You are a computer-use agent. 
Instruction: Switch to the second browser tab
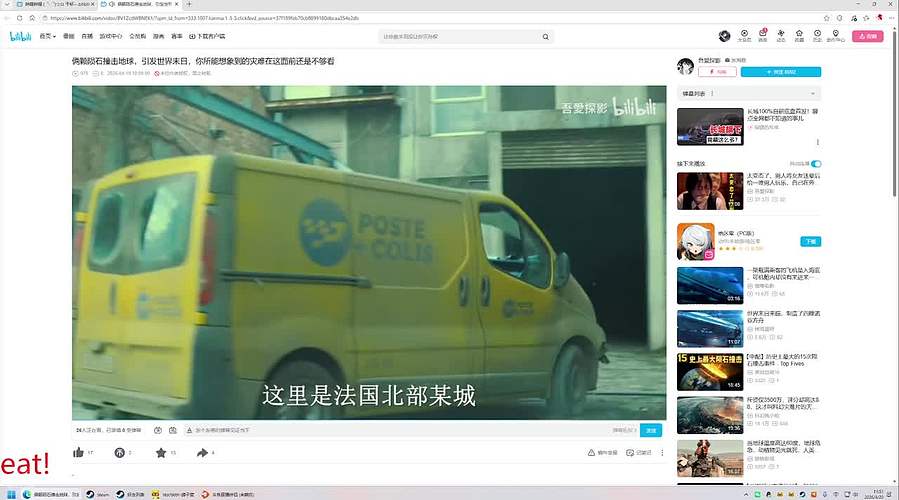[x=140, y=4]
